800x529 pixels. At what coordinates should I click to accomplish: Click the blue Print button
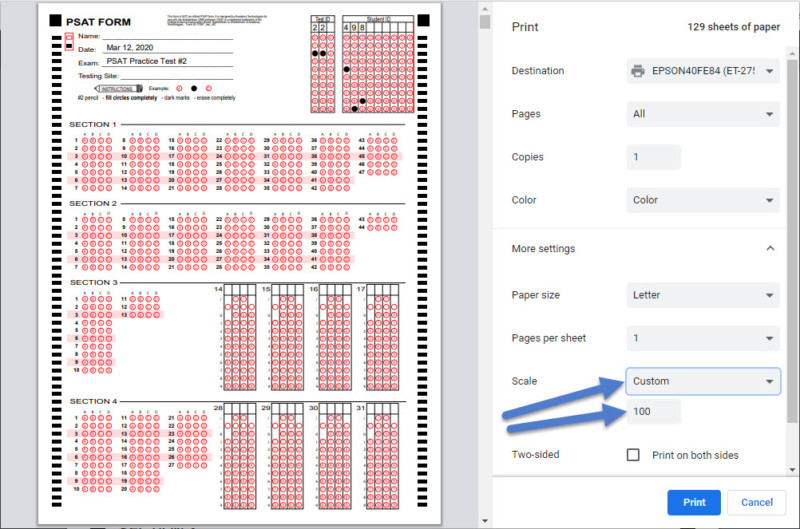(693, 502)
